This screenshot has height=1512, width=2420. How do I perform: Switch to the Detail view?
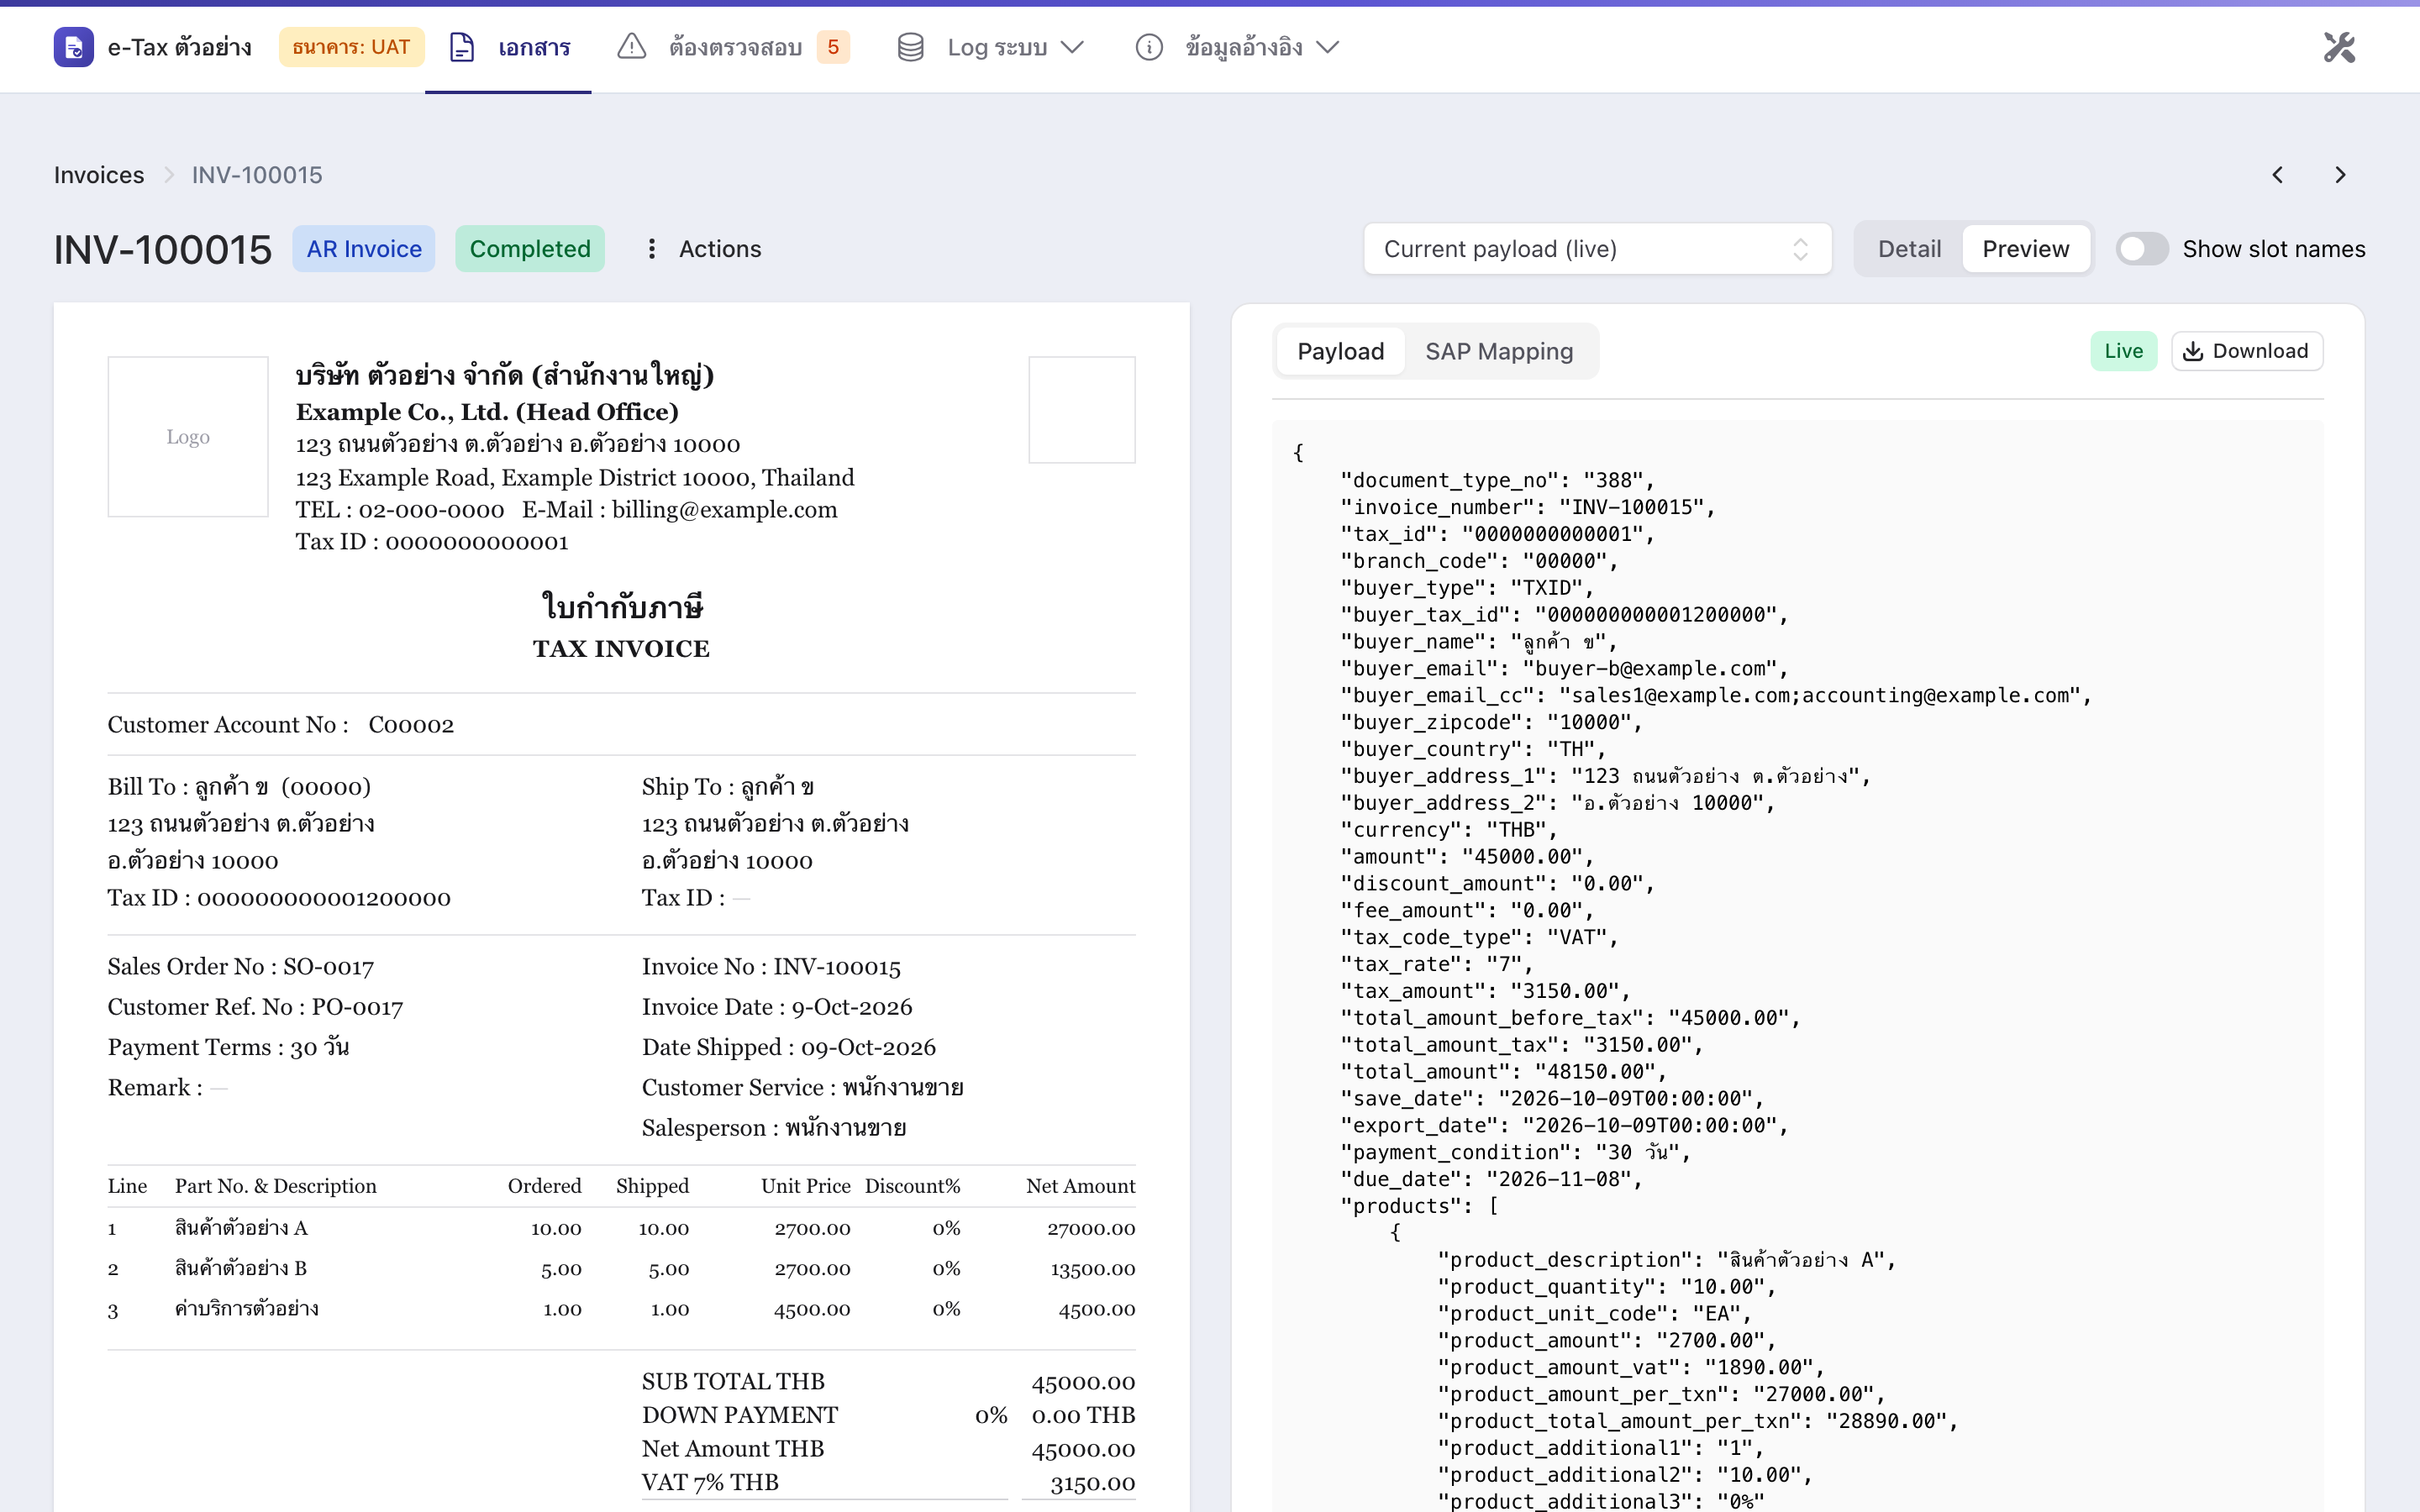click(x=1909, y=249)
